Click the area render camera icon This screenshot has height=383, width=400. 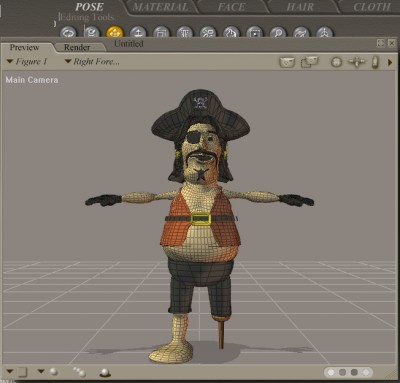310,62
